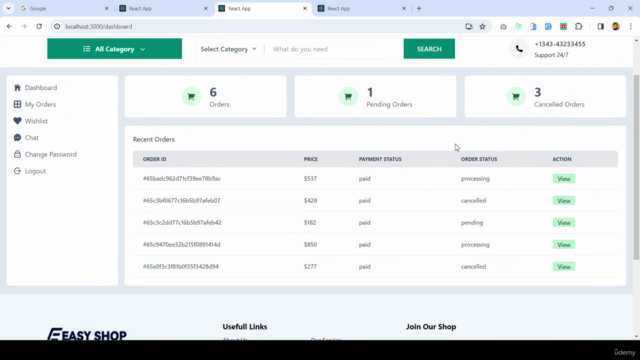The height and width of the screenshot is (360, 640).
Task: Click the address bar URL localhost:3000/dashboard
Action: pyautogui.click(x=99, y=27)
